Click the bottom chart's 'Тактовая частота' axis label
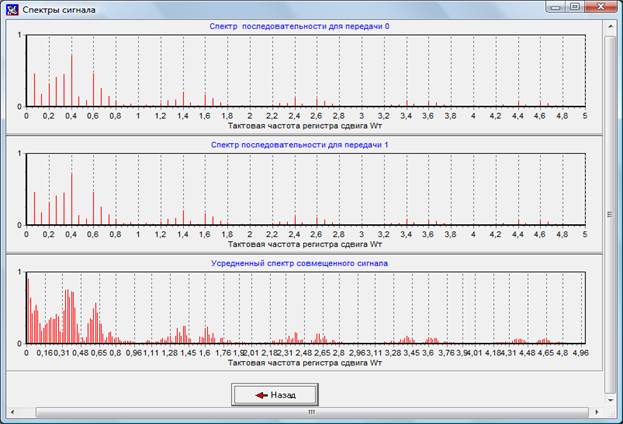The width and height of the screenshot is (623, 424). (x=305, y=365)
